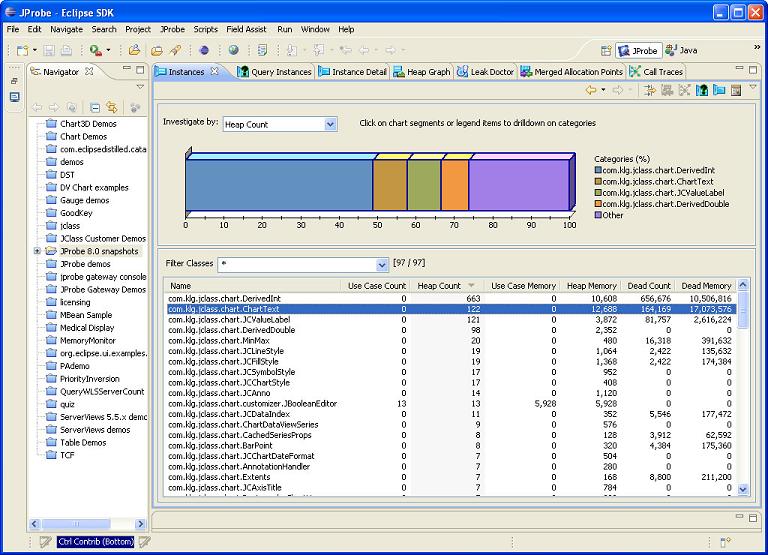
Task: Click the table scrollbar down arrow
Action: click(743, 489)
